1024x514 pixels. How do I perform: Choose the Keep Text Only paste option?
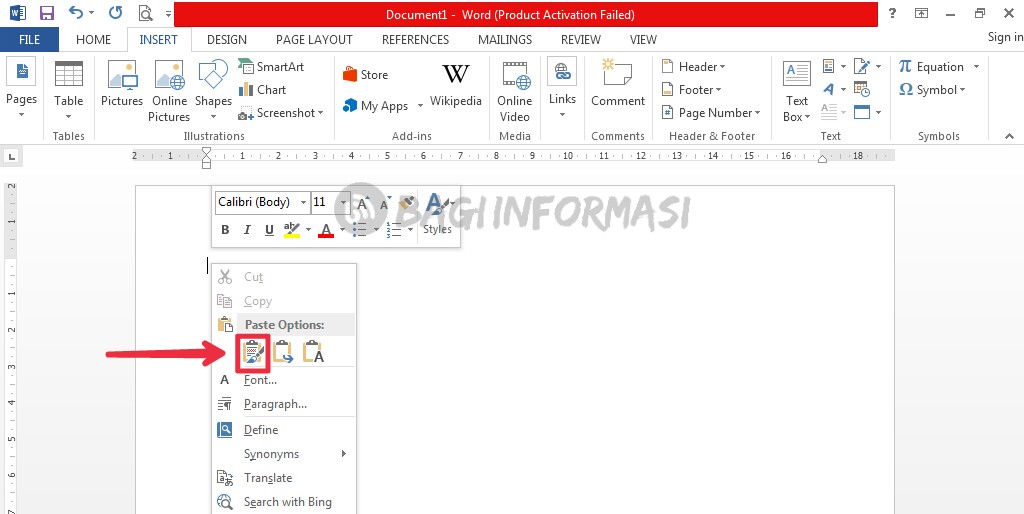(x=313, y=352)
